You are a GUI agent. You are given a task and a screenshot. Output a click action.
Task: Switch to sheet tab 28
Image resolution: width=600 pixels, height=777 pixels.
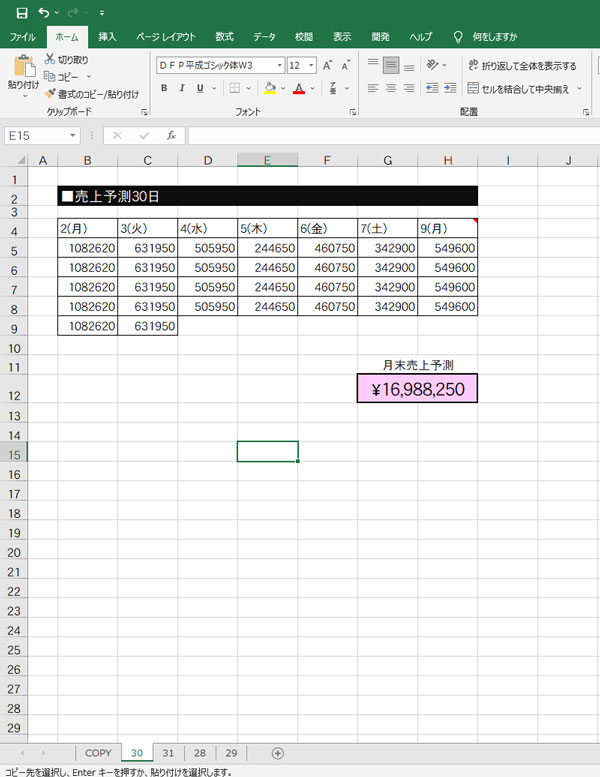pyautogui.click(x=200, y=753)
